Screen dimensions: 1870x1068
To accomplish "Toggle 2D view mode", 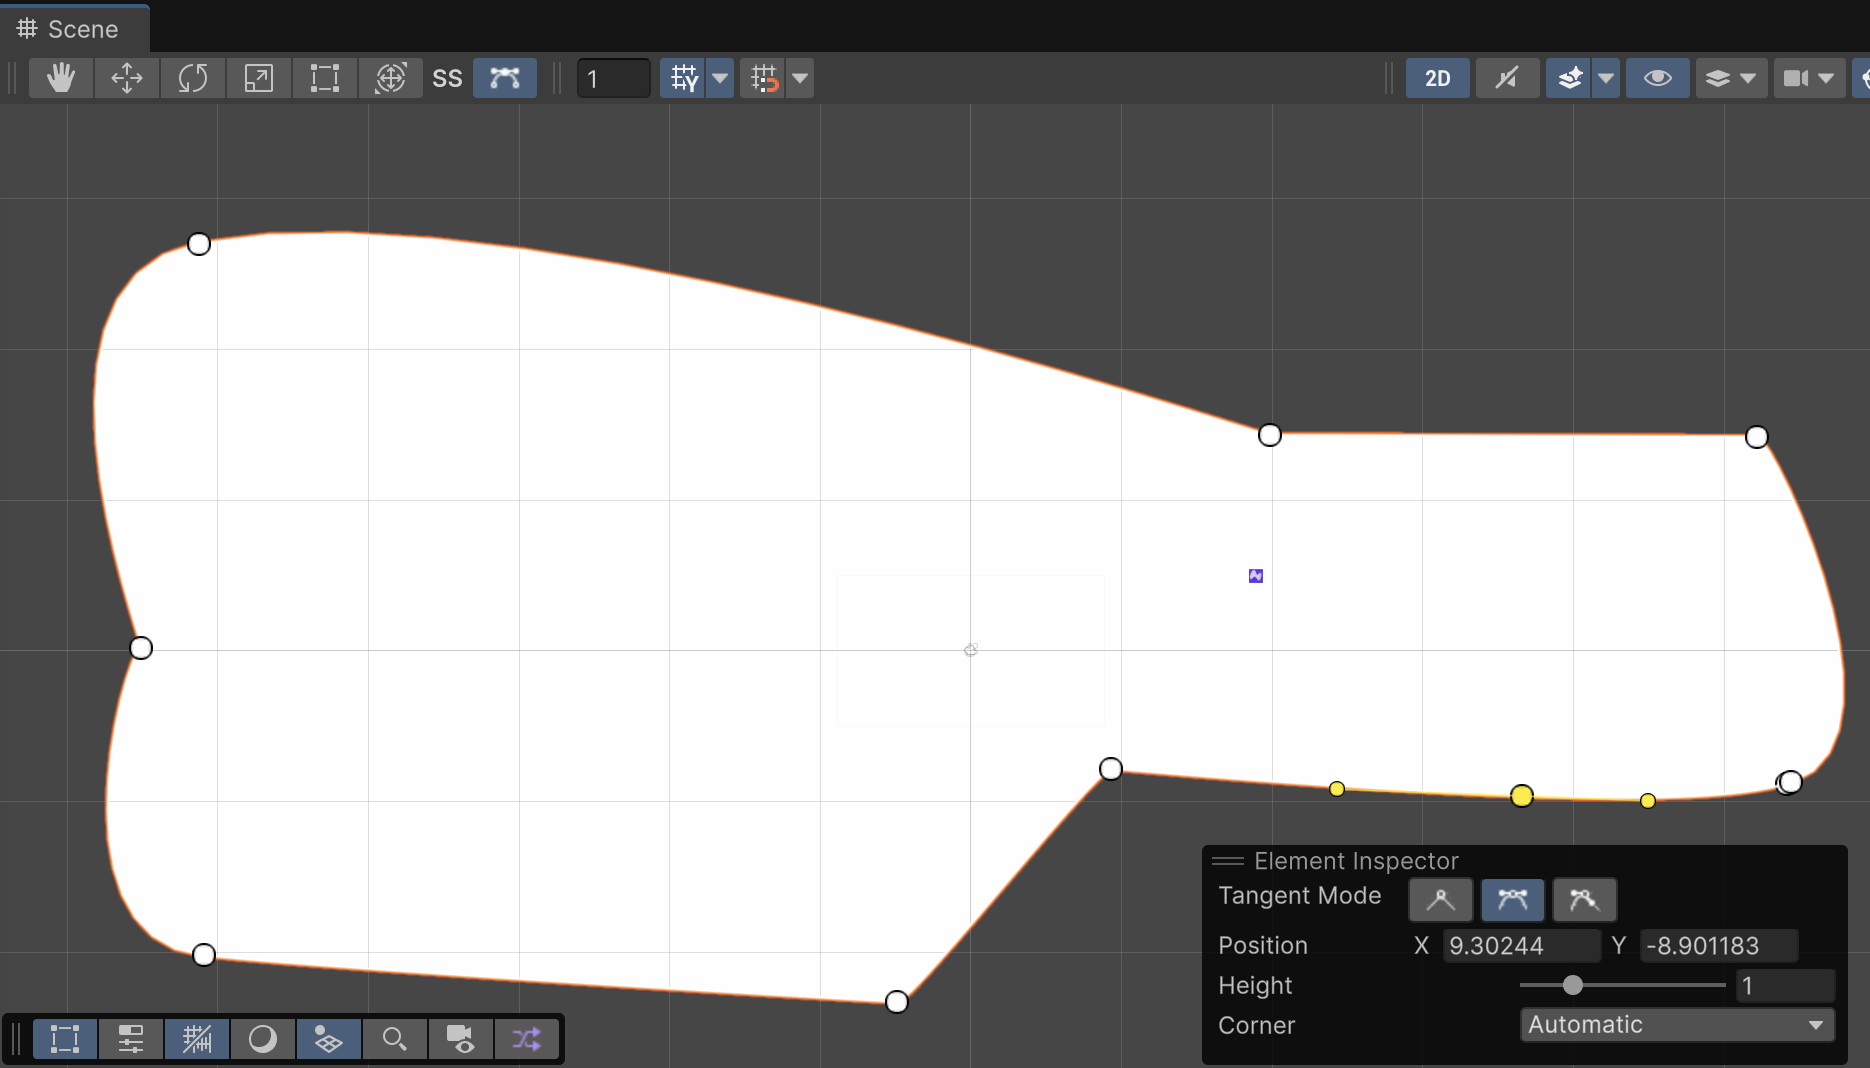I will coord(1437,78).
